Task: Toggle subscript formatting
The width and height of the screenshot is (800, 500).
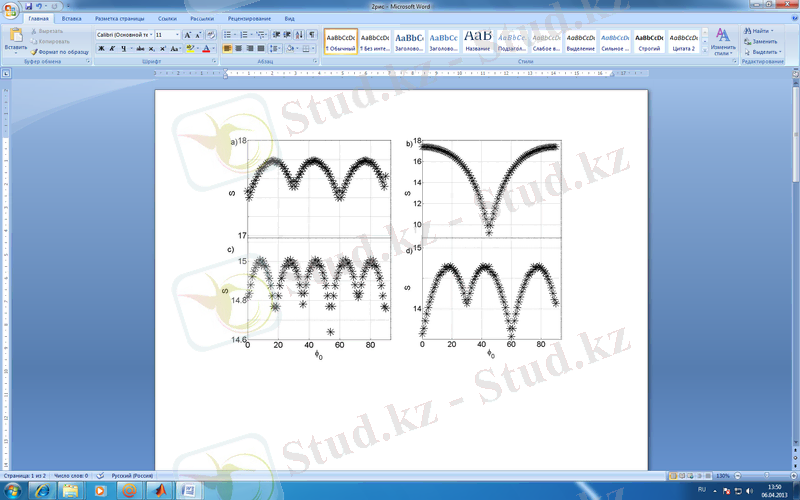Action: pos(152,48)
